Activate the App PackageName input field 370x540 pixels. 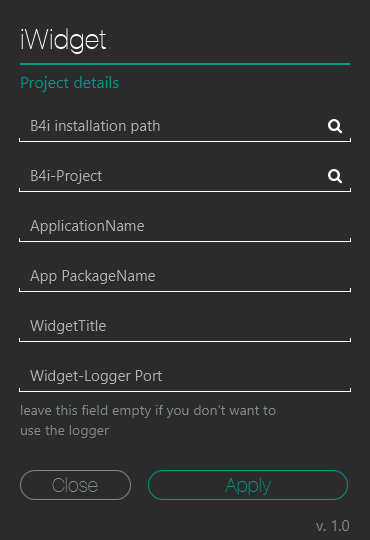coord(185,276)
